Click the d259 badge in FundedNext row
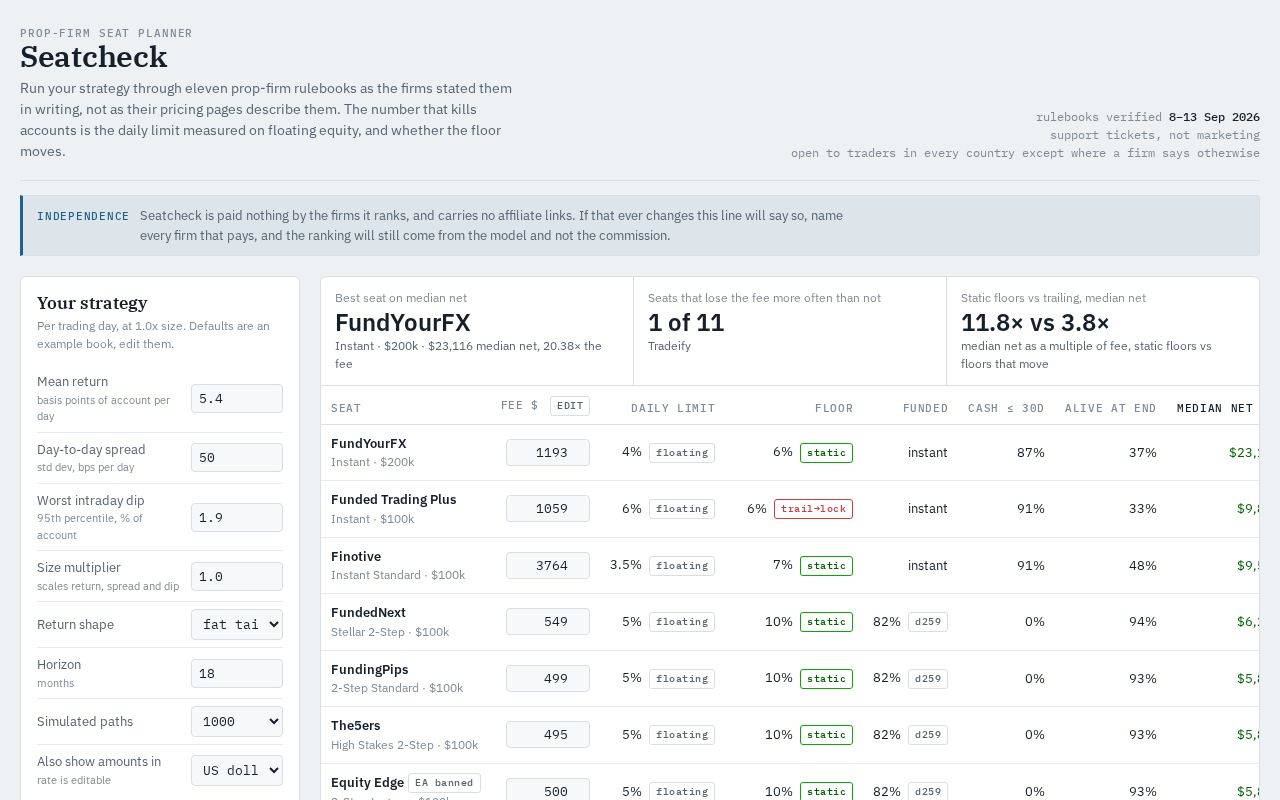The width and height of the screenshot is (1280, 800). (928, 621)
